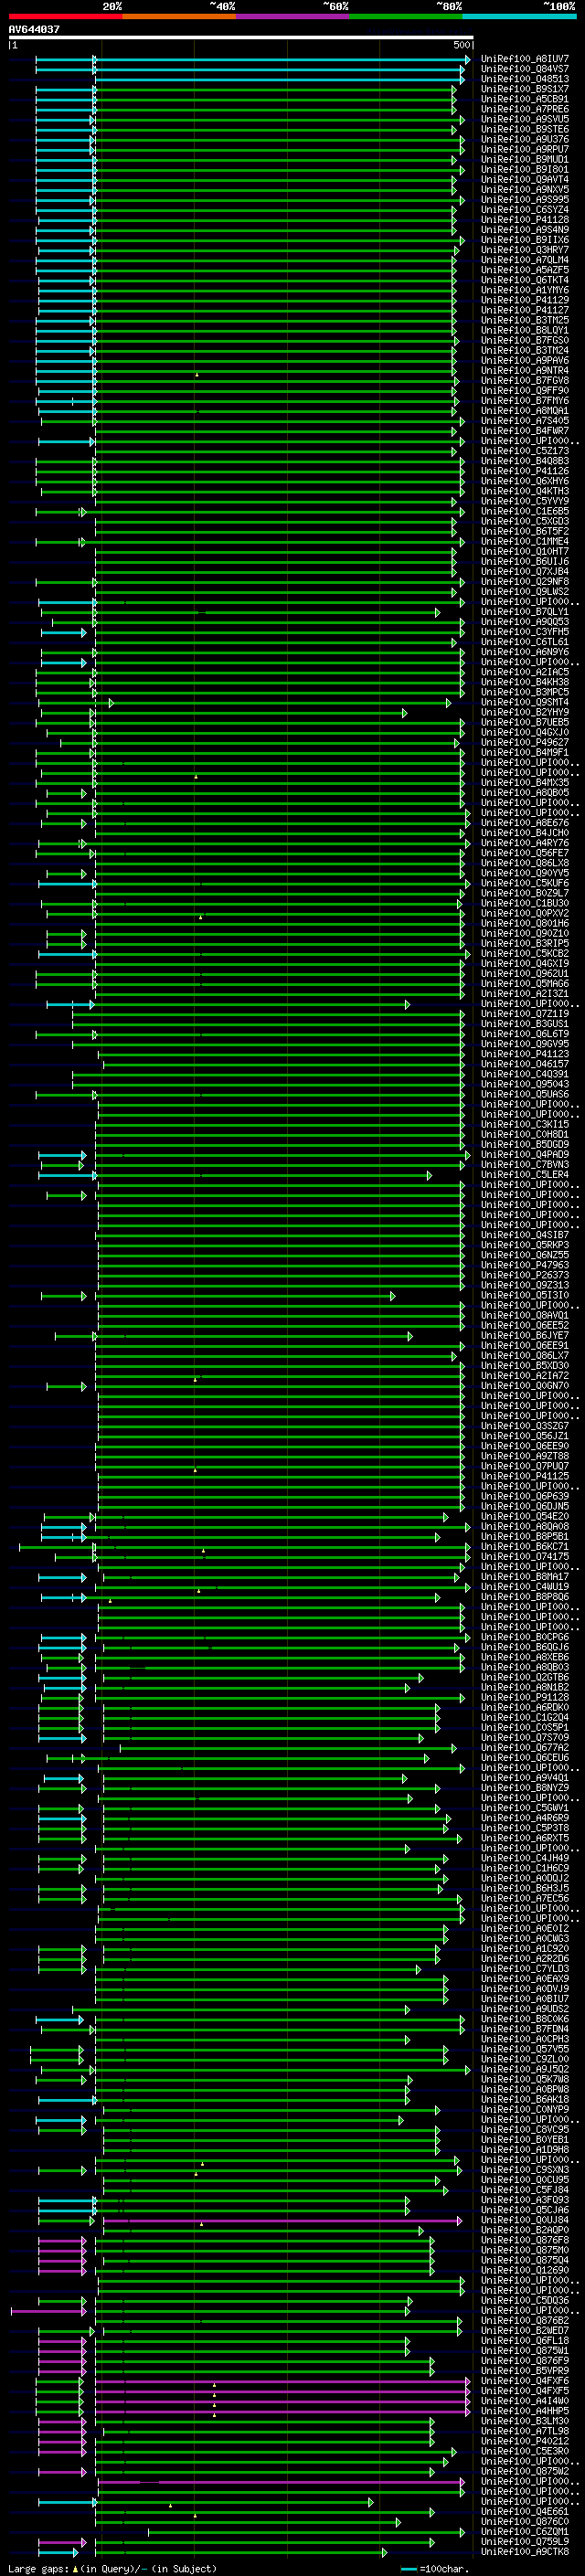Pick the UniRef100_Q9FF90 hit name

click(525, 391)
